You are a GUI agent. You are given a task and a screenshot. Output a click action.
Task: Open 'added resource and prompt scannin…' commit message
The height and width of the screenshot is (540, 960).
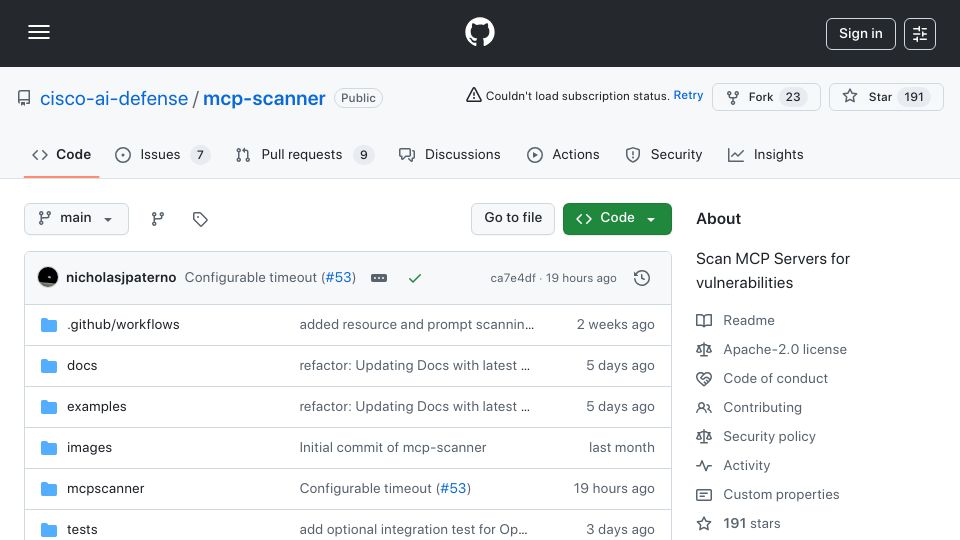pyautogui.click(x=416, y=324)
